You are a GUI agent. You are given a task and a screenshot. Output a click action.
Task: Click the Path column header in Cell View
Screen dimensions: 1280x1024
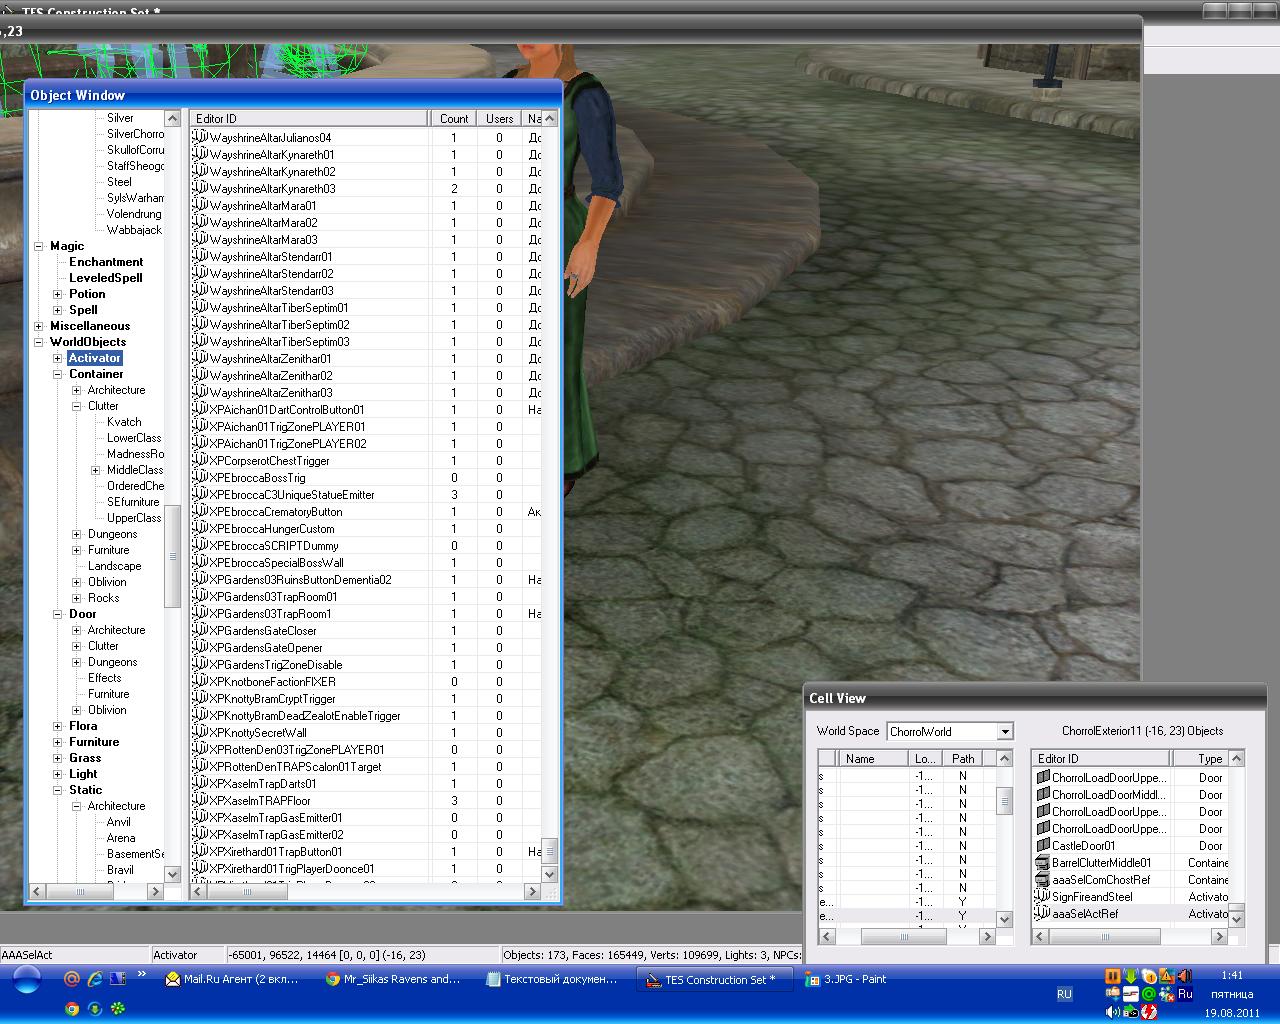point(963,759)
